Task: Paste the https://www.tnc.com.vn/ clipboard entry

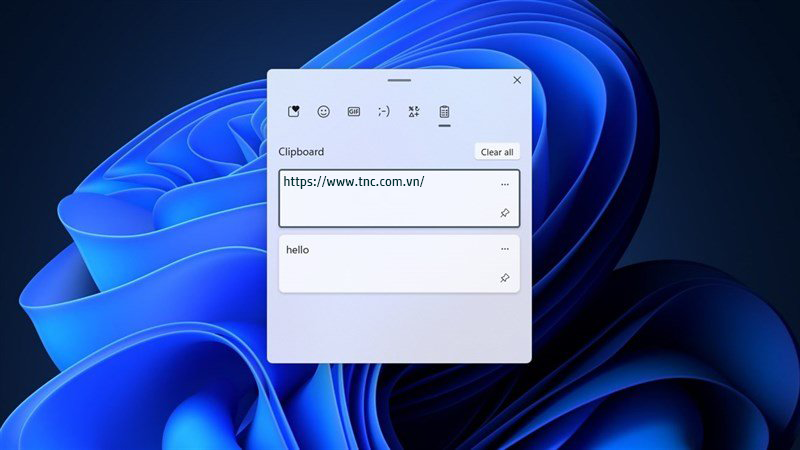Action: [x=399, y=198]
